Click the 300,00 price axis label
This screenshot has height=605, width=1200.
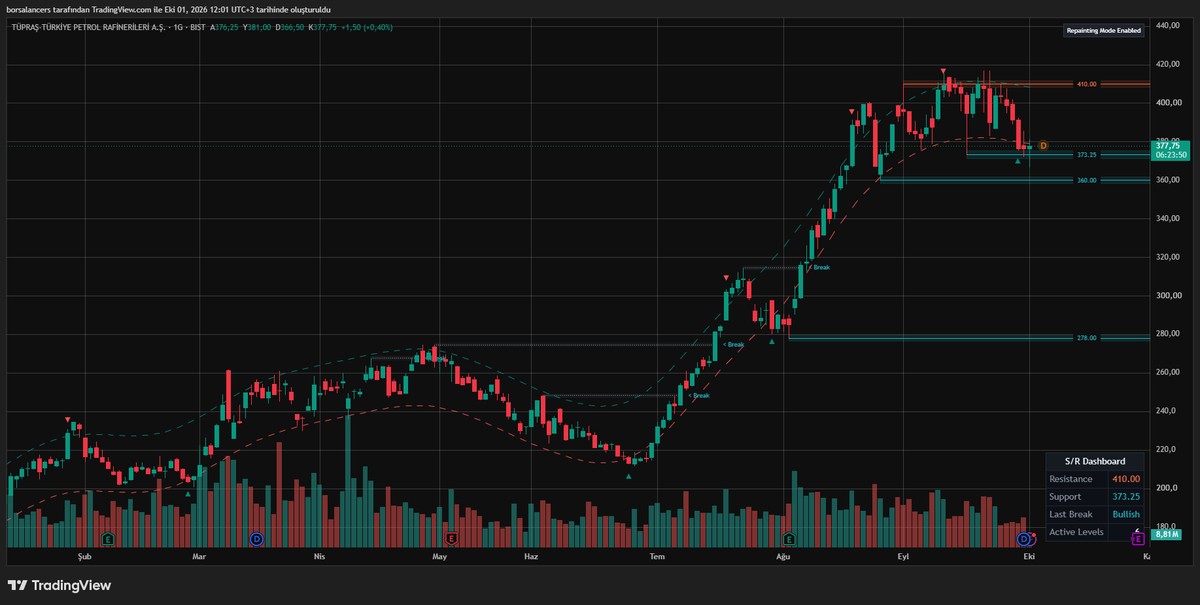point(1169,296)
